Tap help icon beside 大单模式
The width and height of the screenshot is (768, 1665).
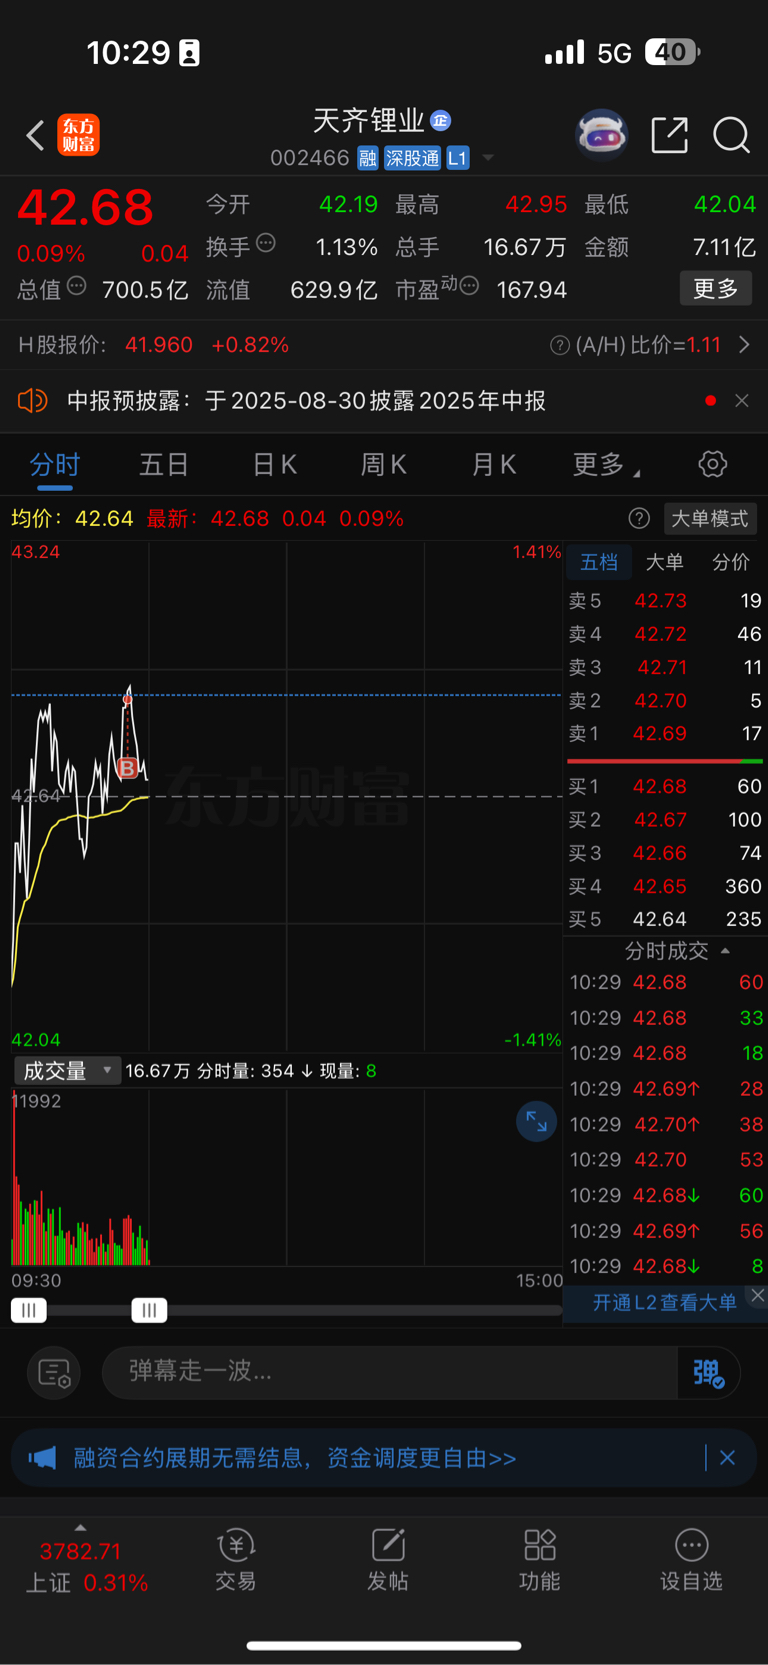pyautogui.click(x=639, y=518)
